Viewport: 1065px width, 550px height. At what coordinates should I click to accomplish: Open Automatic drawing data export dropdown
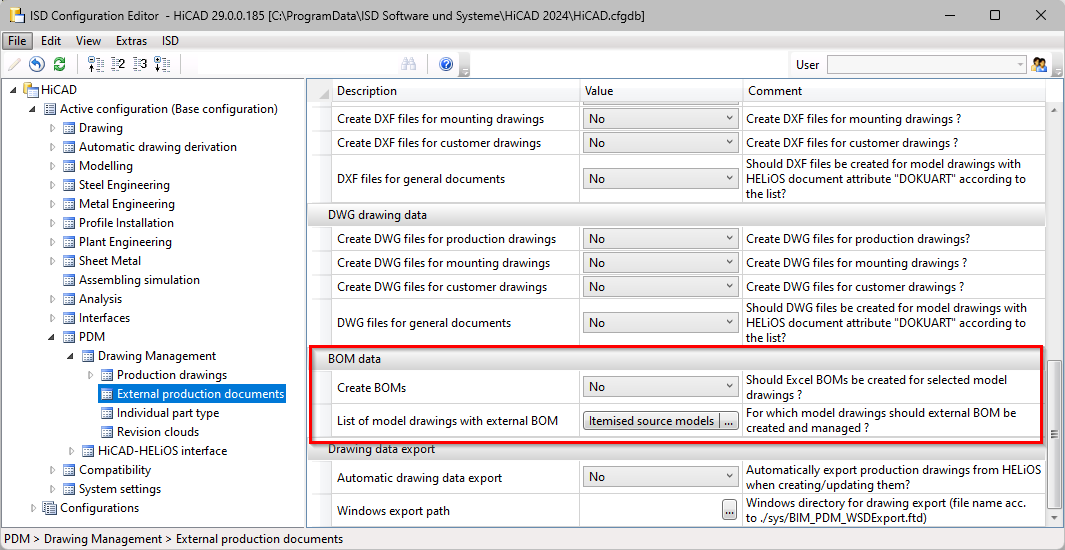click(661, 477)
